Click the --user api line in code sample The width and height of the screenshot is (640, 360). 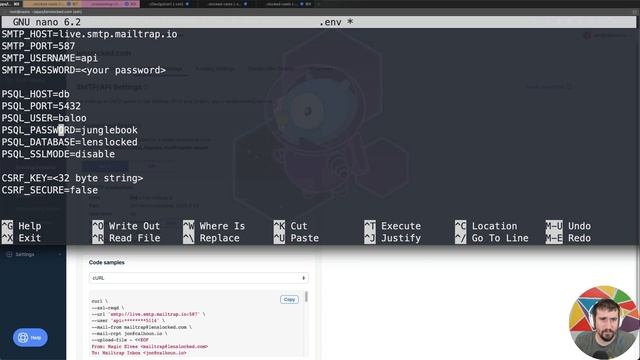tap(128, 321)
